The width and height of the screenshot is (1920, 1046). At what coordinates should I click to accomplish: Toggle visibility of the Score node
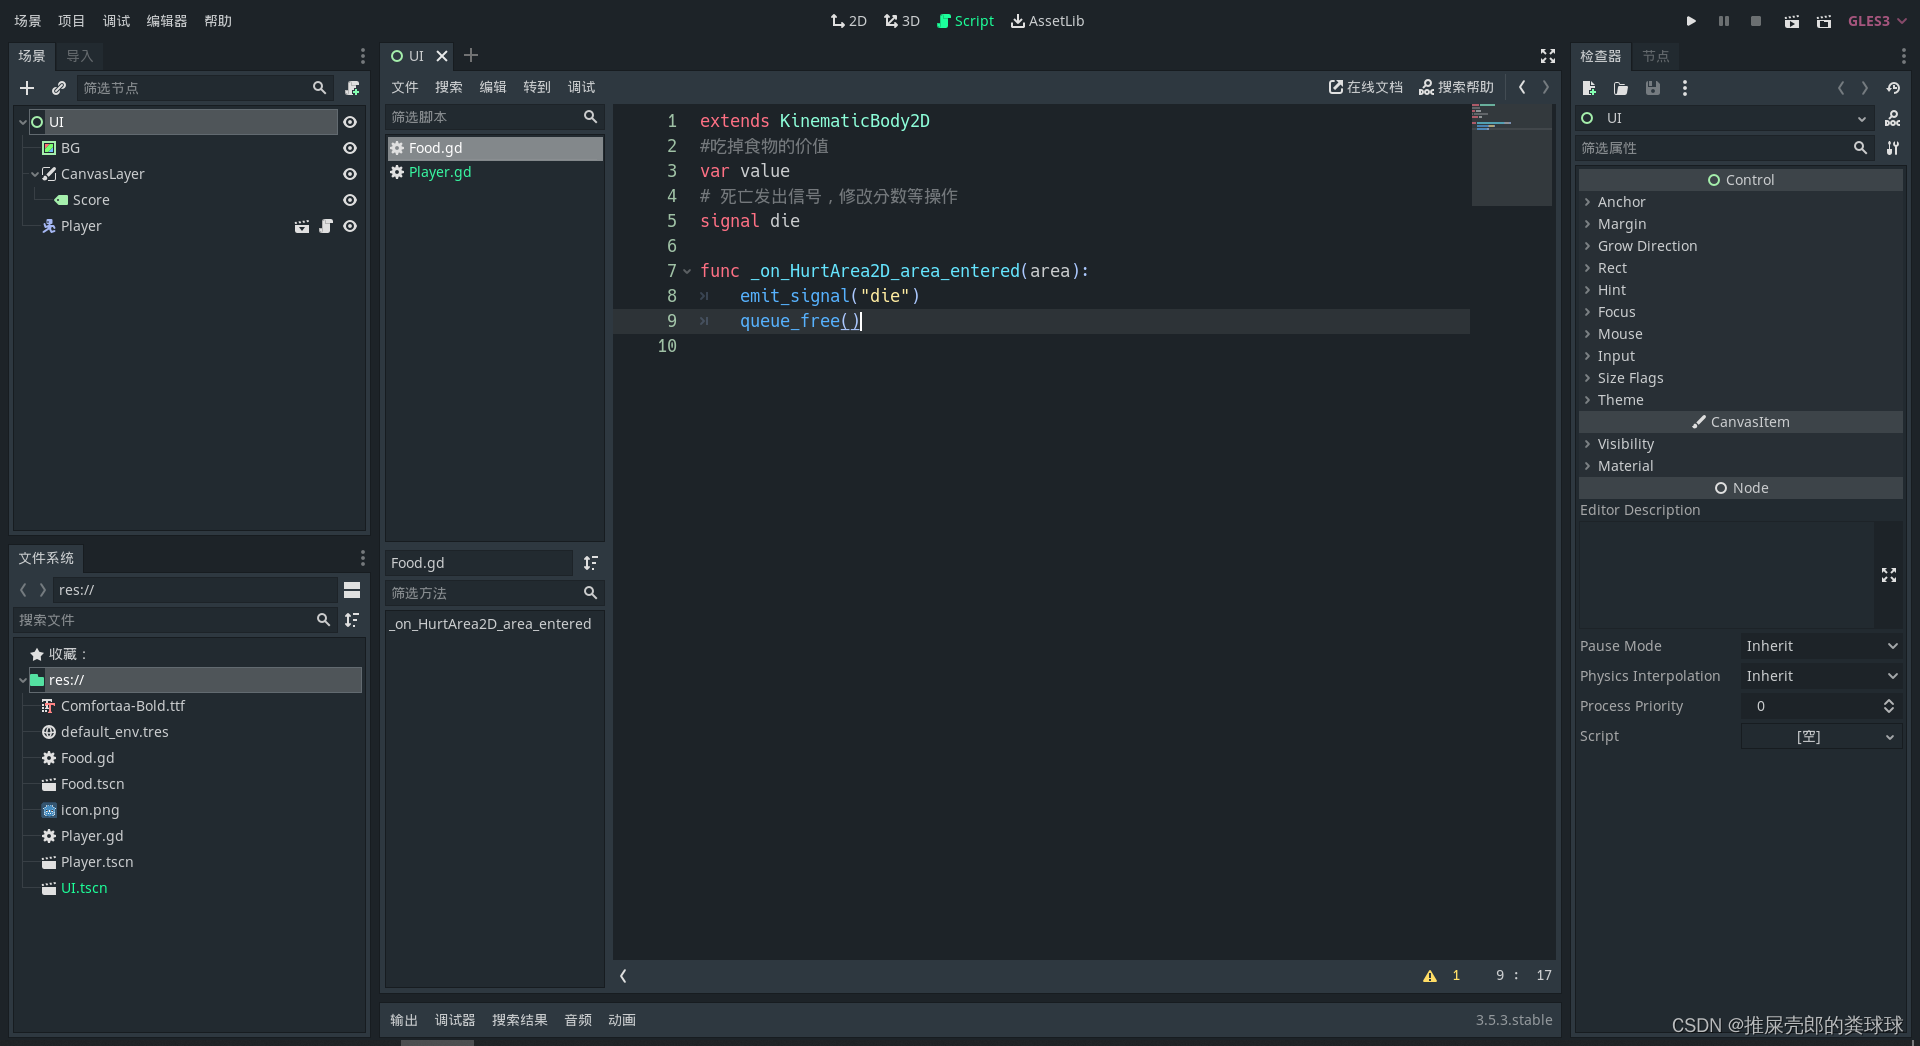(x=349, y=200)
